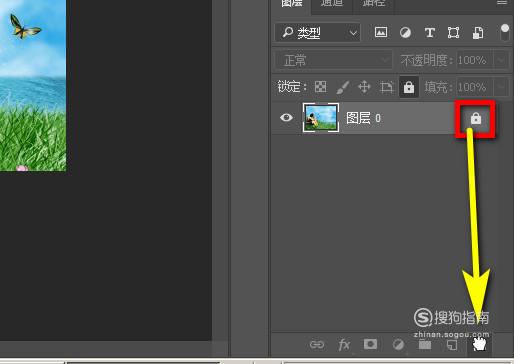This screenshot has height=364, width=514.
Task: Hide 图层 0 with the eye icon
Action: pyautogui.click(x=286, y=117)
